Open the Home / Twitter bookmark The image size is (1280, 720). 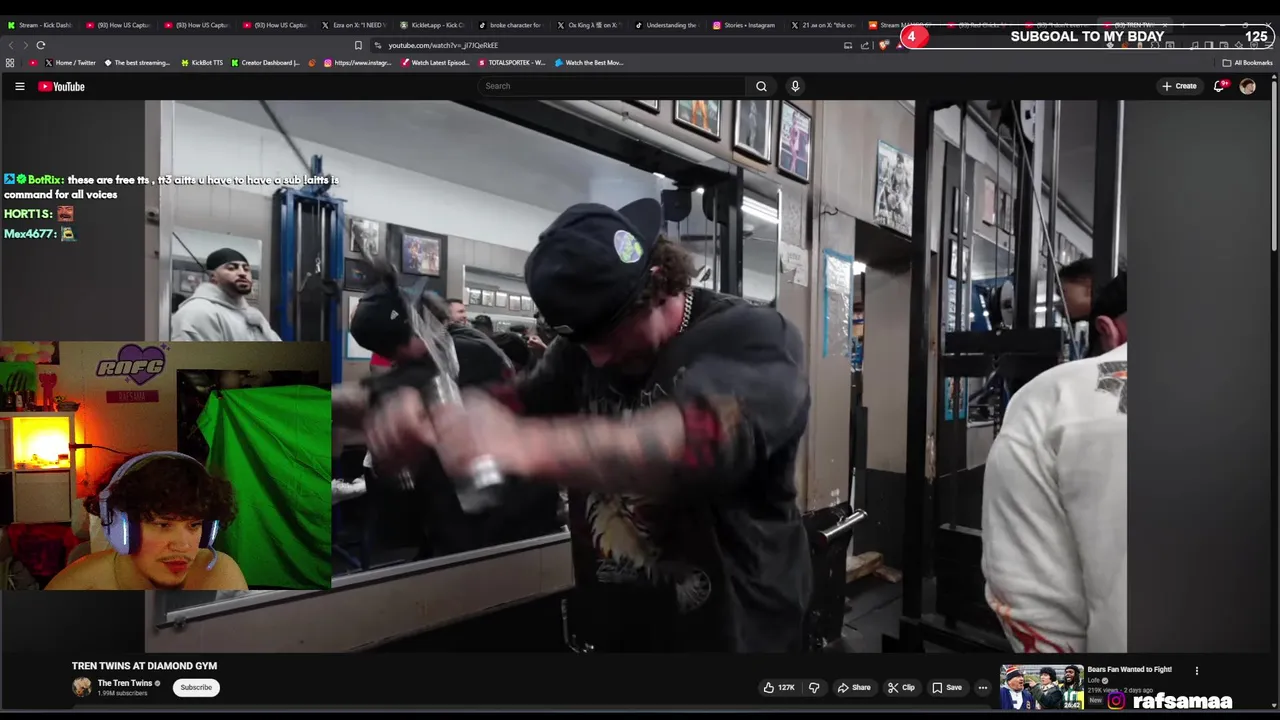(70, 63)
